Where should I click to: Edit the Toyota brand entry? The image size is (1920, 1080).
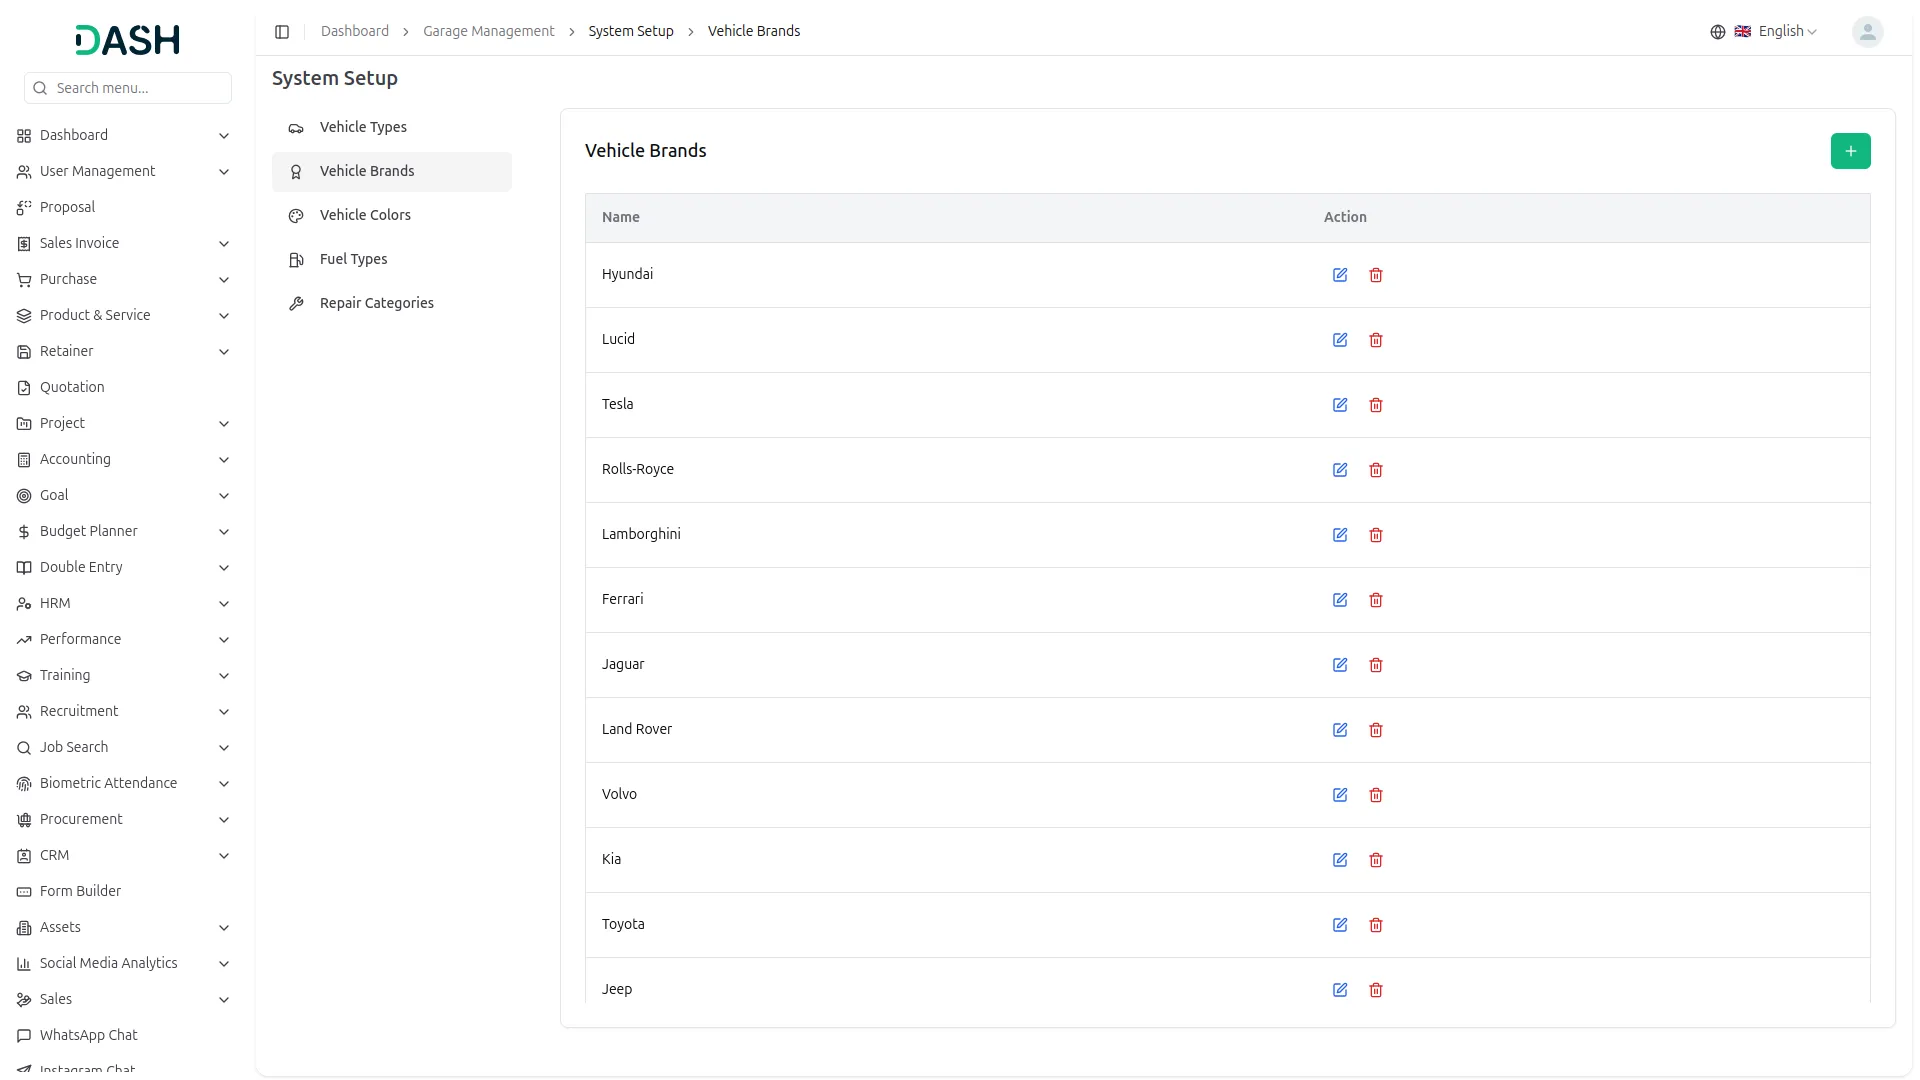pyautogui.click(x=1340, y=925)
